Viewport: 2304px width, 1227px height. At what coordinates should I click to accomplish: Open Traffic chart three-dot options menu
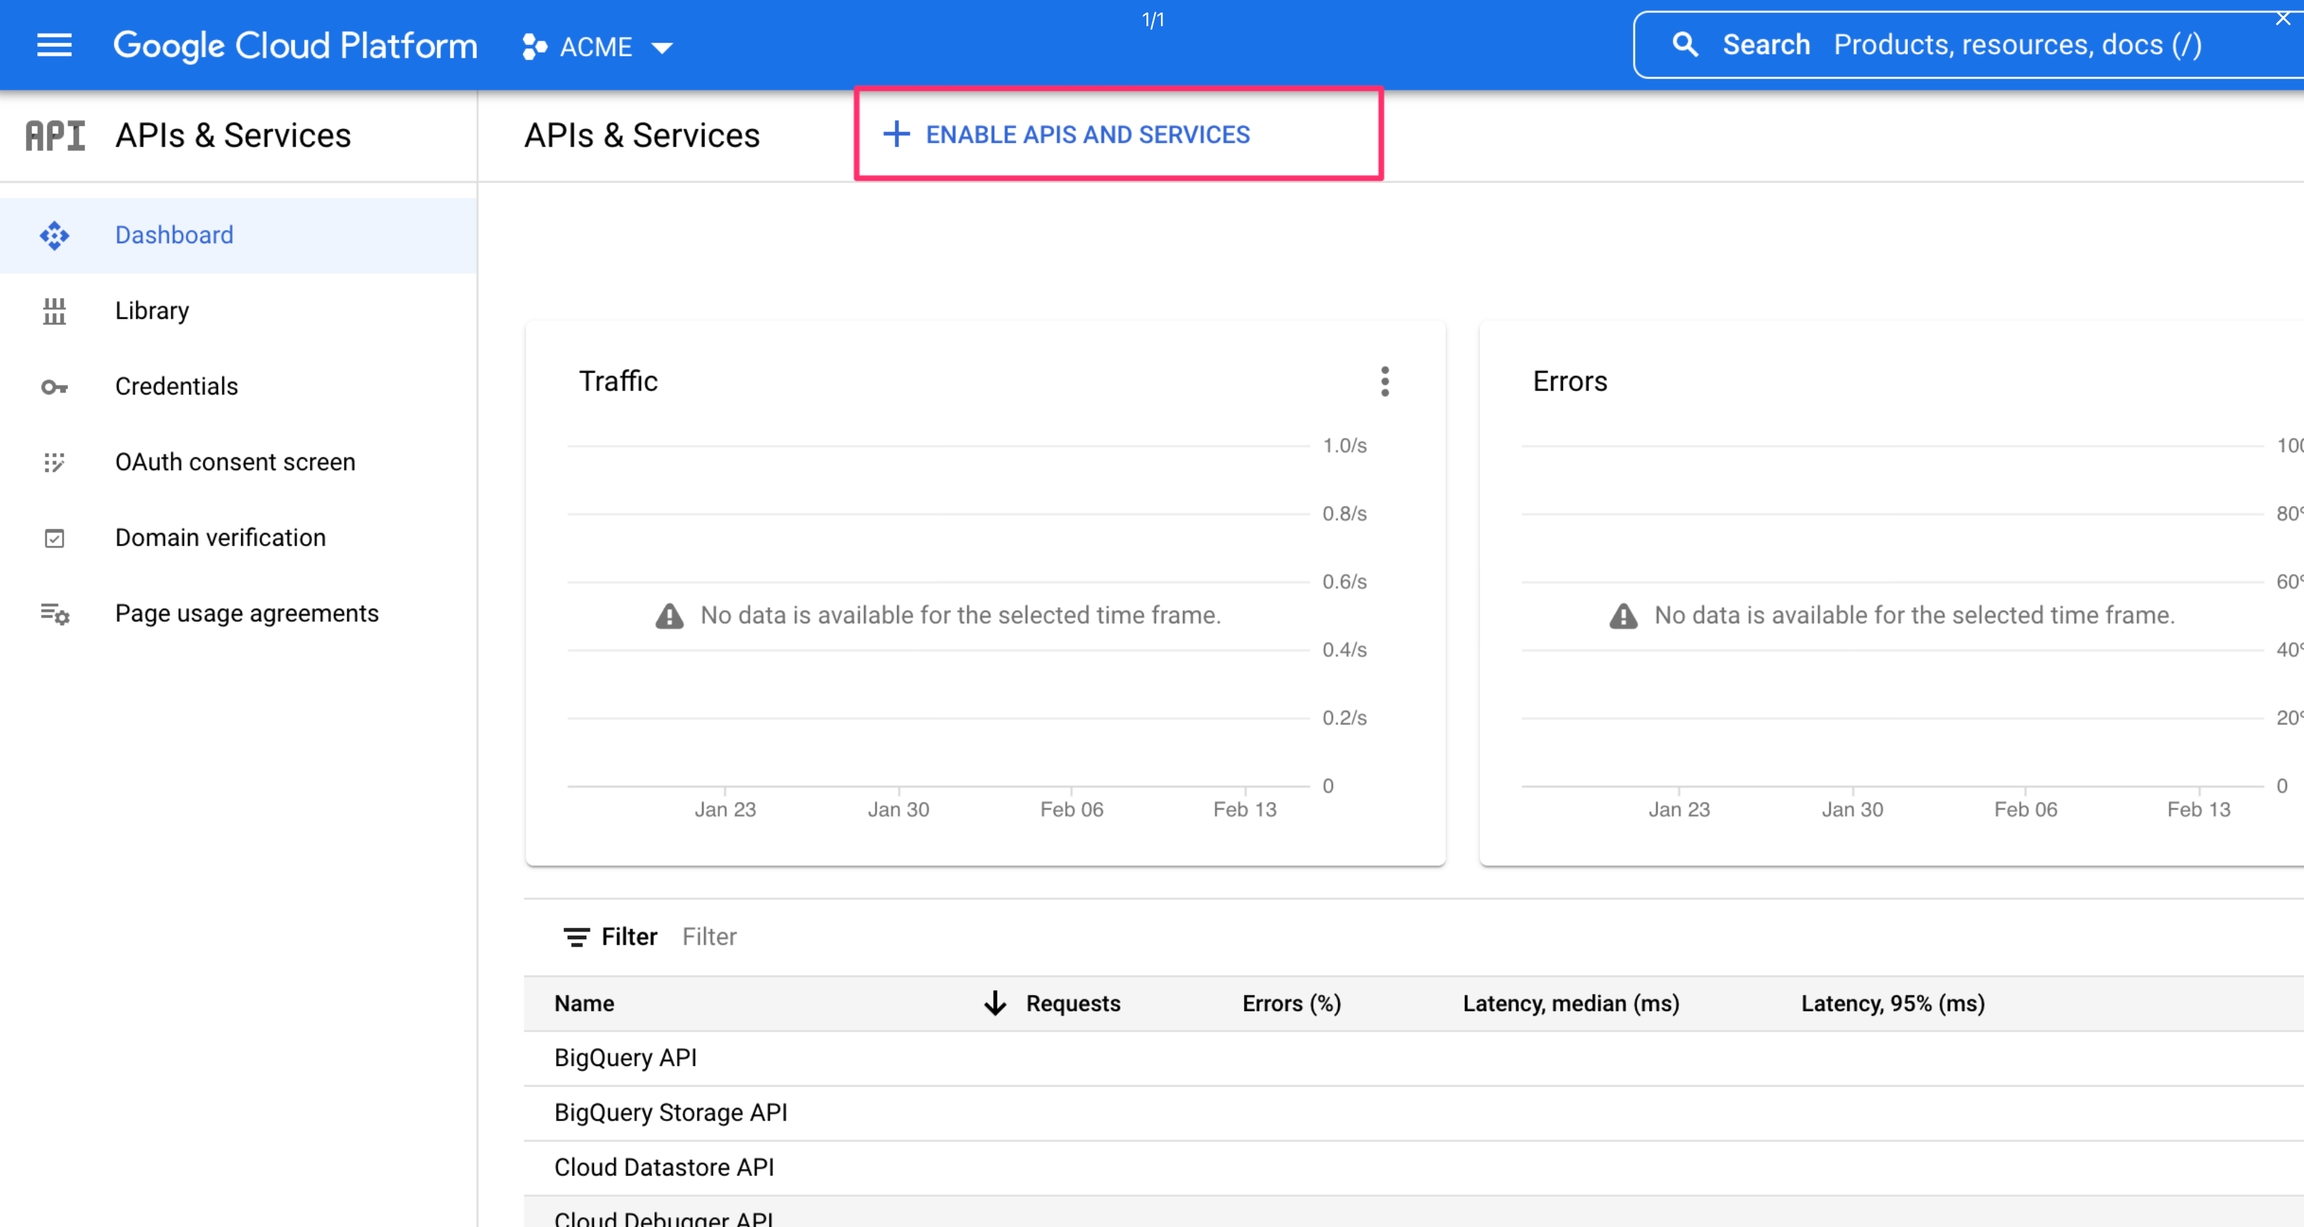[1384, 381]
